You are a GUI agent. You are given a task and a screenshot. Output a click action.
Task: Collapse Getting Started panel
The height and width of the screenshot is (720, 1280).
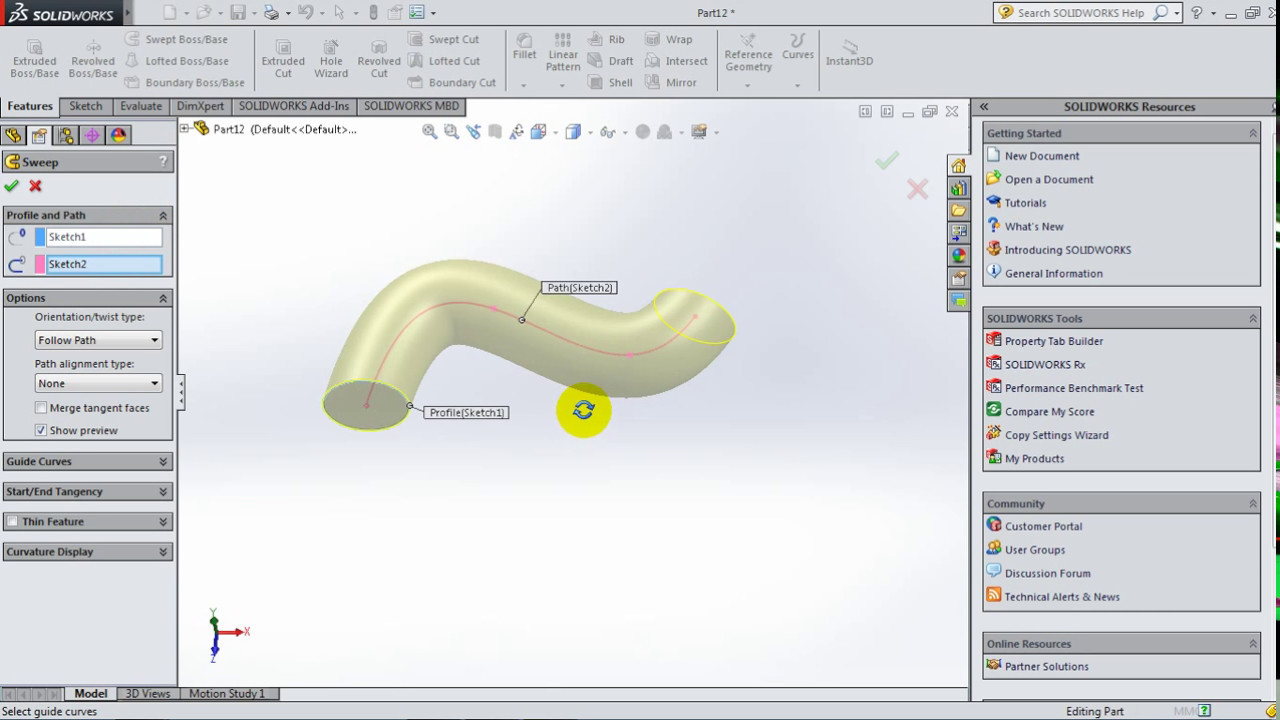click(1253, 133)
